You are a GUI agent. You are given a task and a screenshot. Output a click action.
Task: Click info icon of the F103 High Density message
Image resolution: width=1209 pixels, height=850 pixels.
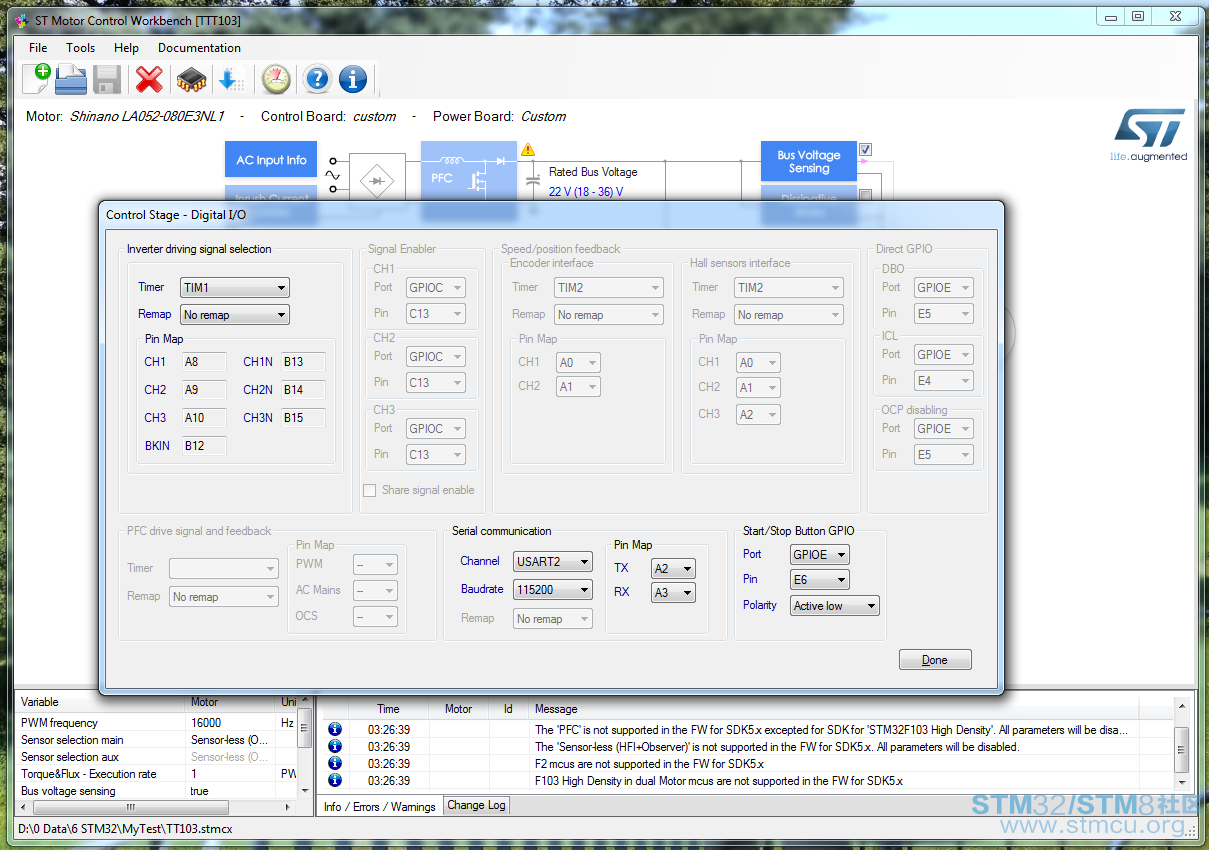click(x=335, y=781)
